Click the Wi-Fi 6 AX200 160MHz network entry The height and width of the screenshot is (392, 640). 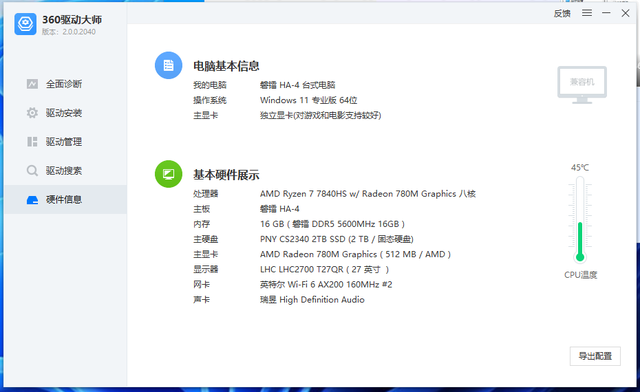click(x=326, y=284)
